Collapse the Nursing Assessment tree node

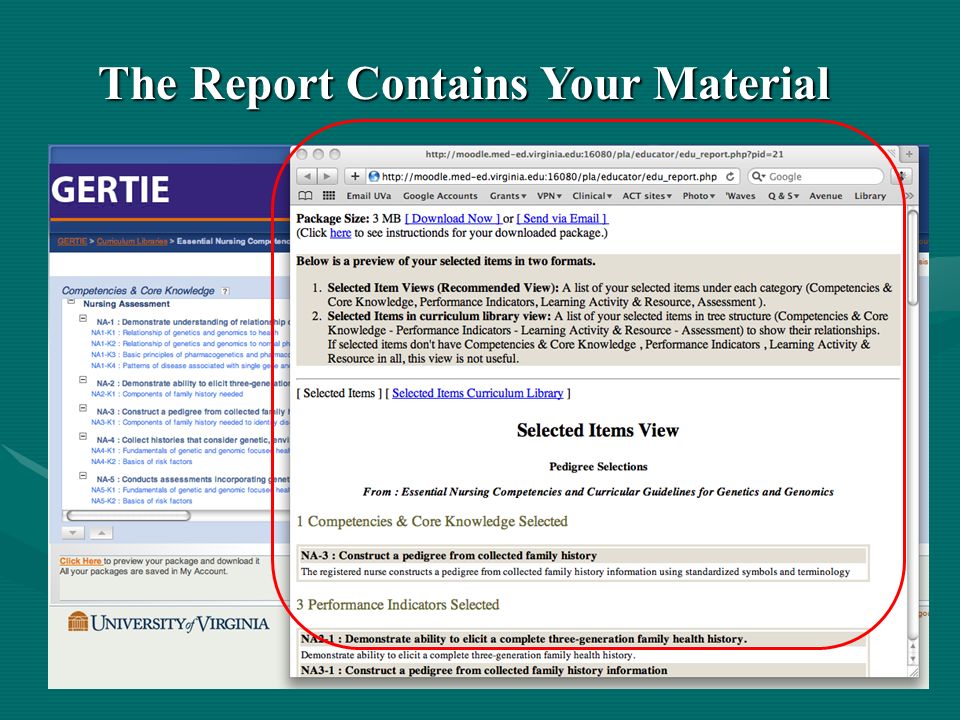click(x=71, y=301)
